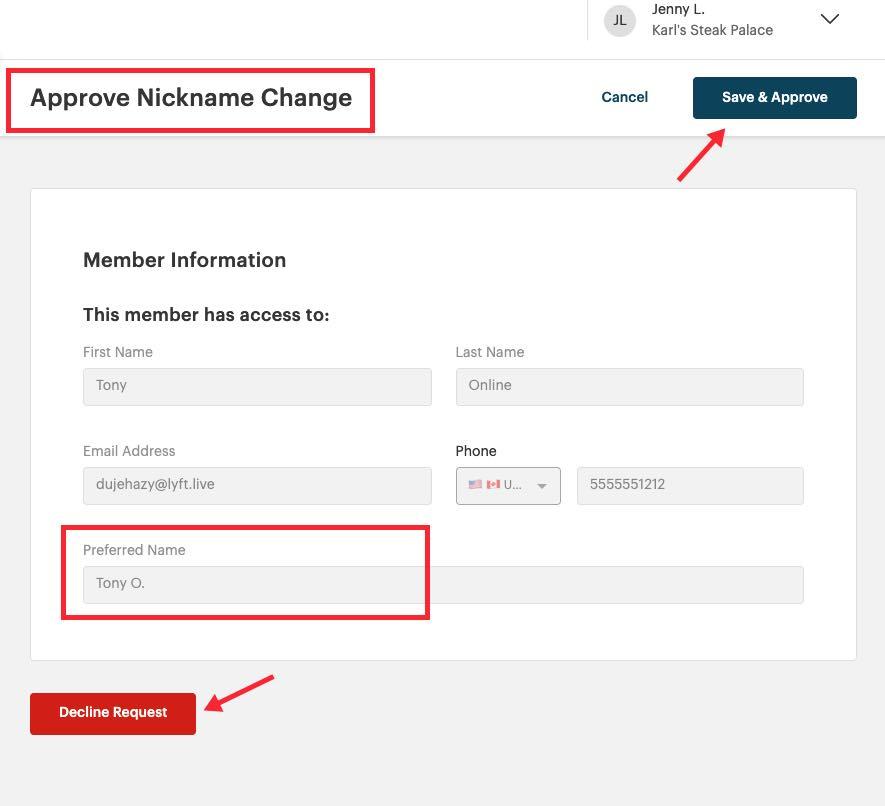Click the Approve Nickname Change heading
Screen dimensions: 885x806
click(x=191, y=98)
